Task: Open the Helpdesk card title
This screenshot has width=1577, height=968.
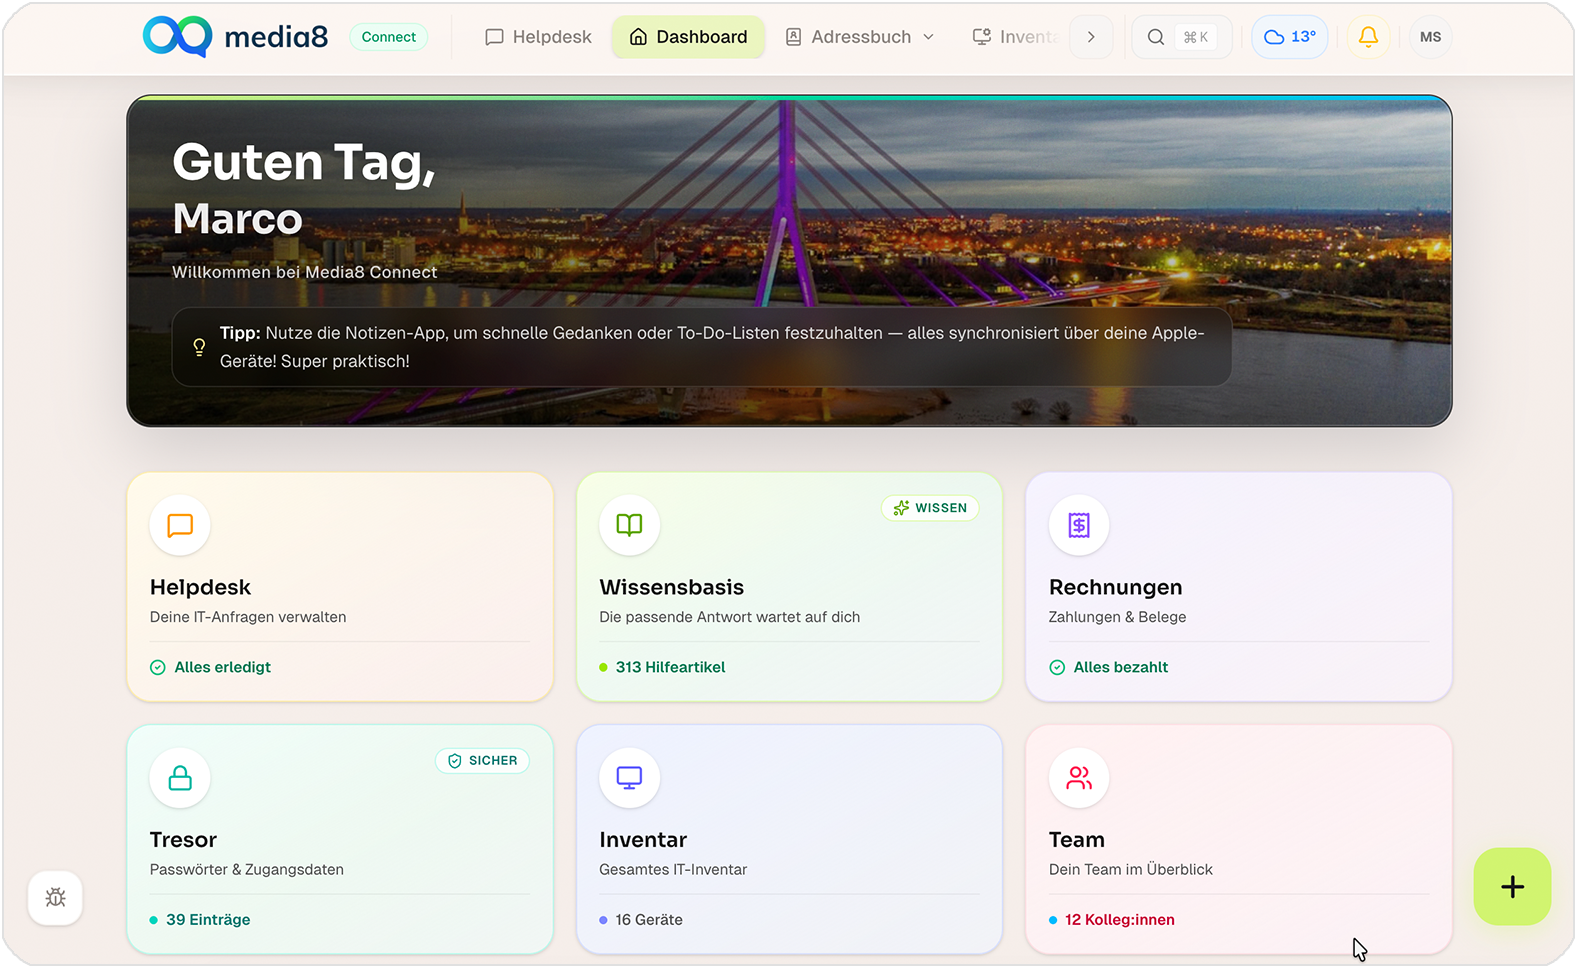Action: tap(200, 587)
